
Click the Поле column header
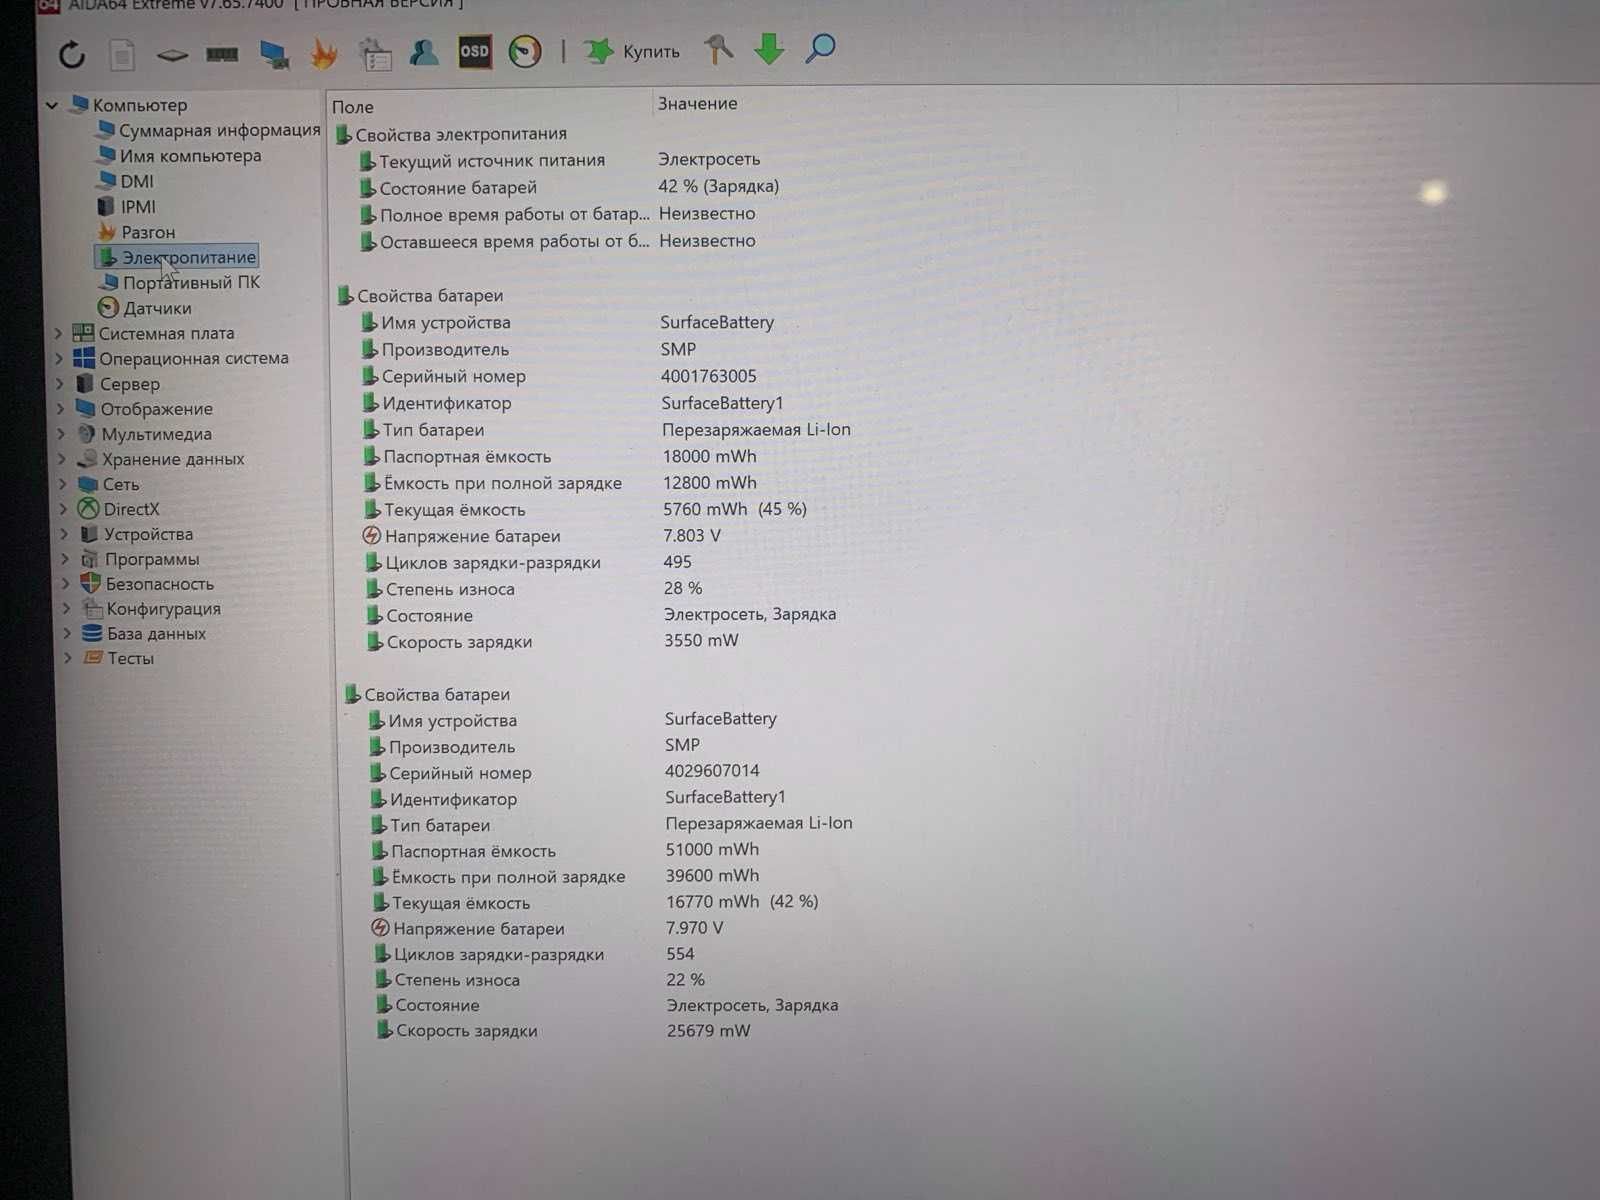tap(352, 107)
